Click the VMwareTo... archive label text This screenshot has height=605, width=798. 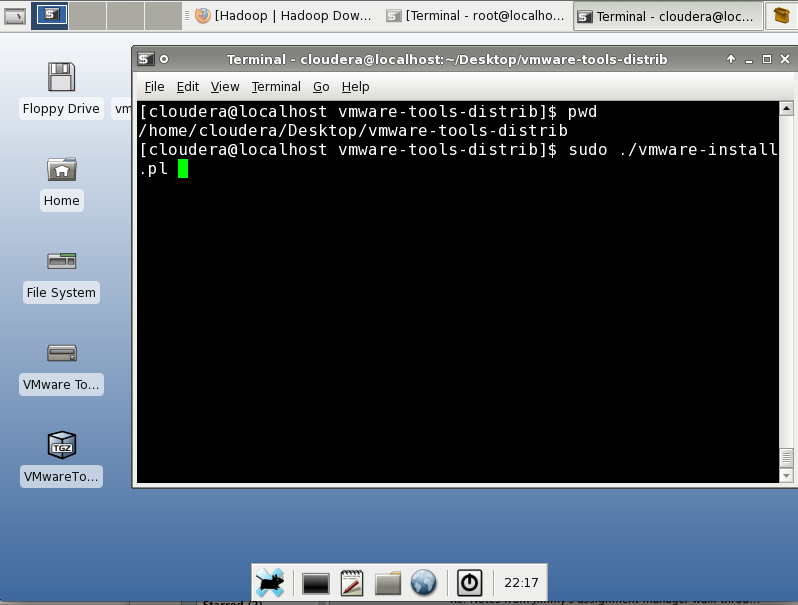pyautogui.click(x=61, y=477)
